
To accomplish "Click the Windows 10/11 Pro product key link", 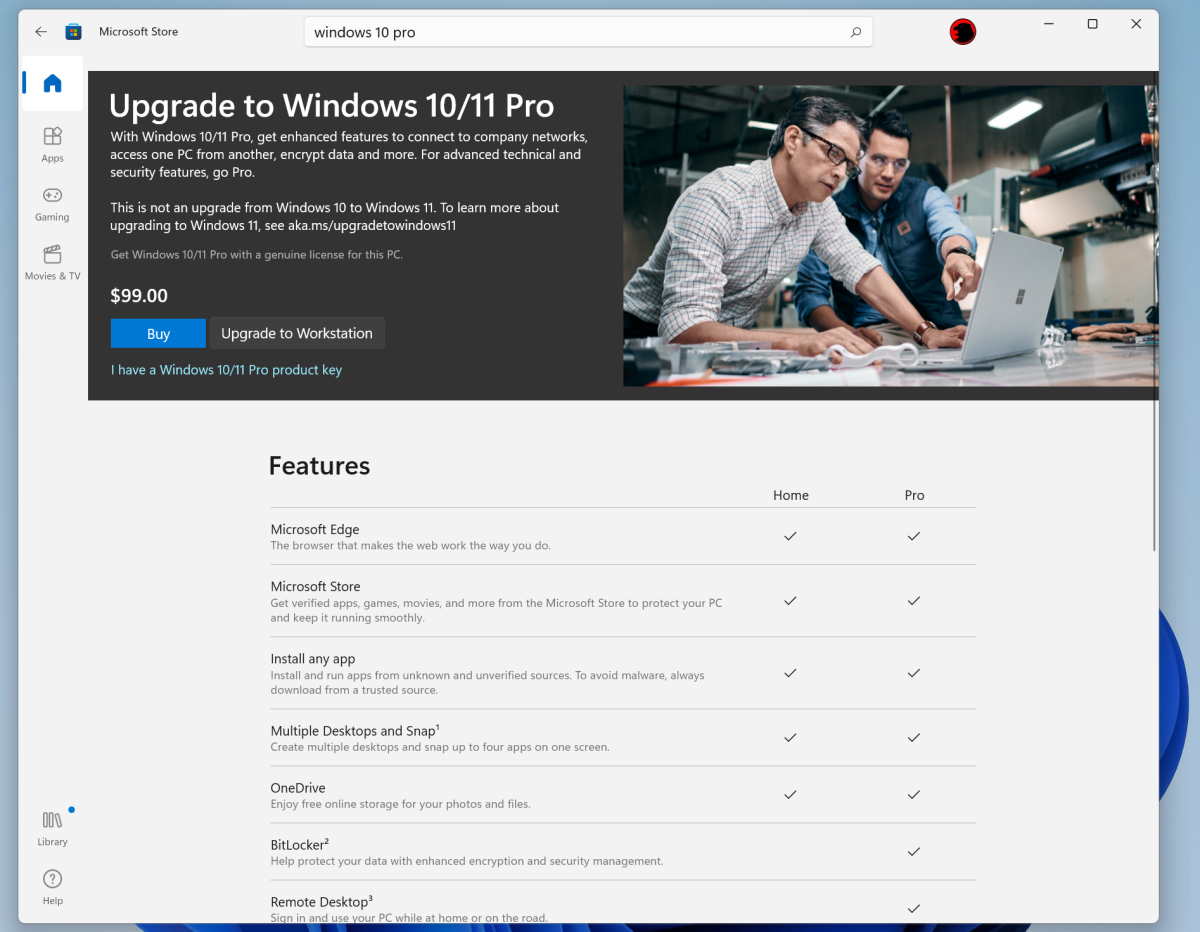I will (226, 369).
